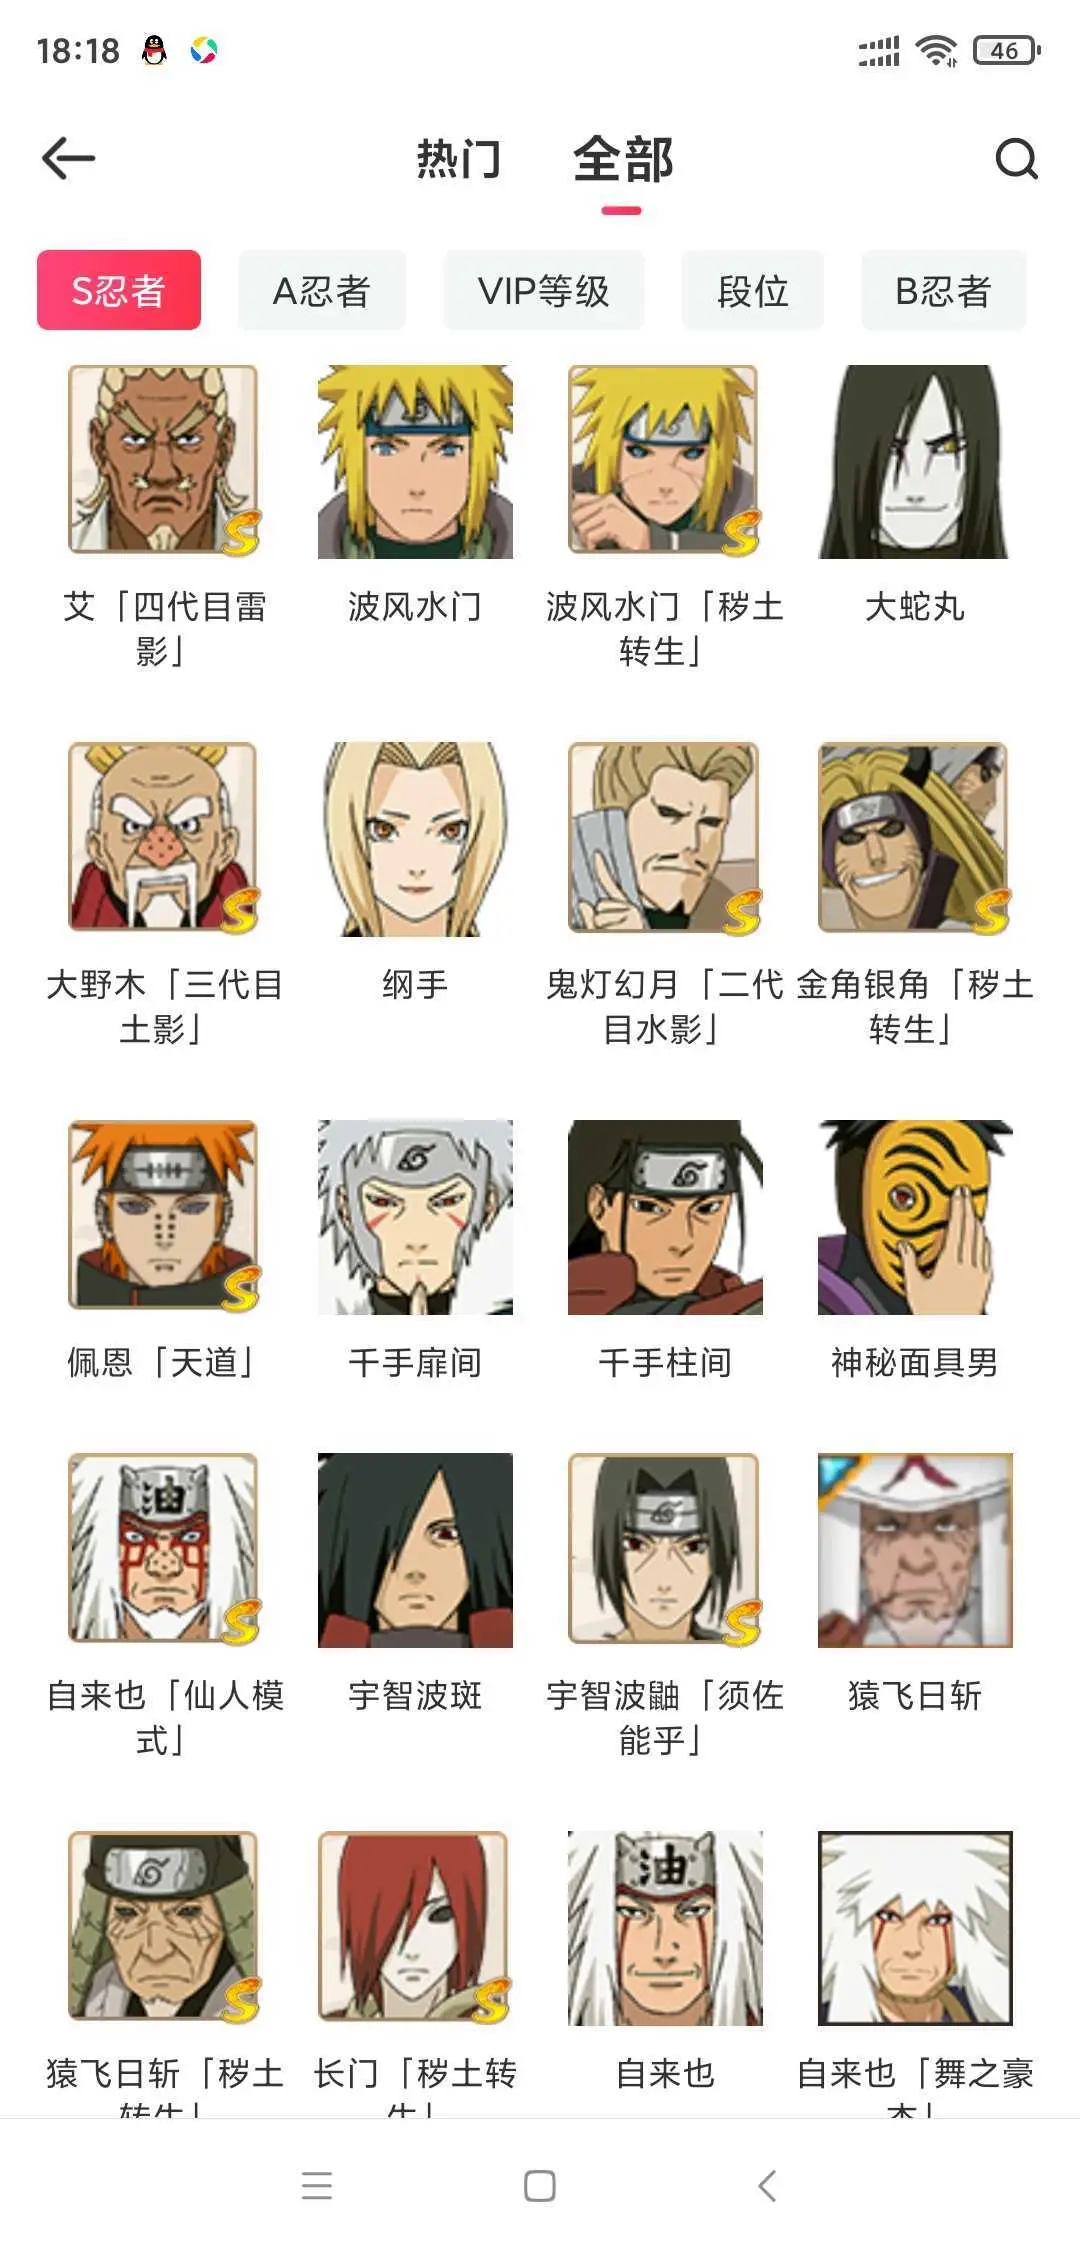Open QQ penguin status bar icon
The image size is (1080, 2248).
154,49
